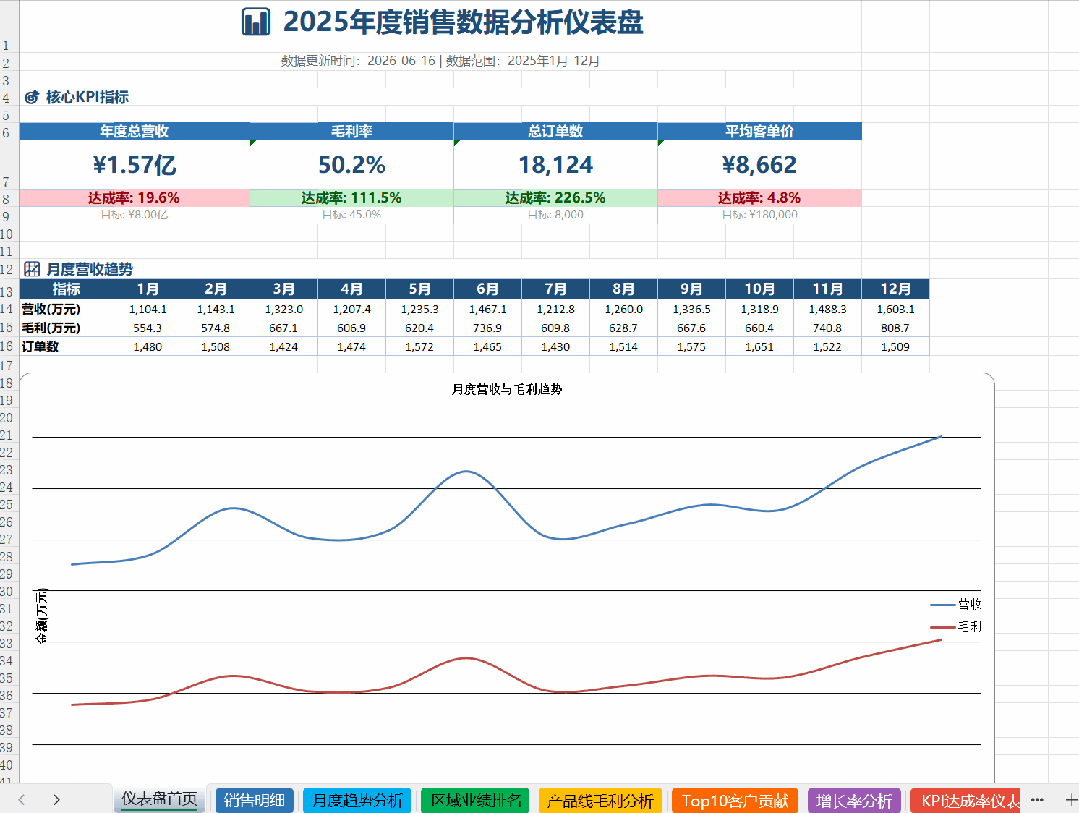Select the 毛利 legend entry in the chart
The height and width of the screenshot is (813, 1079).
coord(956,626)
